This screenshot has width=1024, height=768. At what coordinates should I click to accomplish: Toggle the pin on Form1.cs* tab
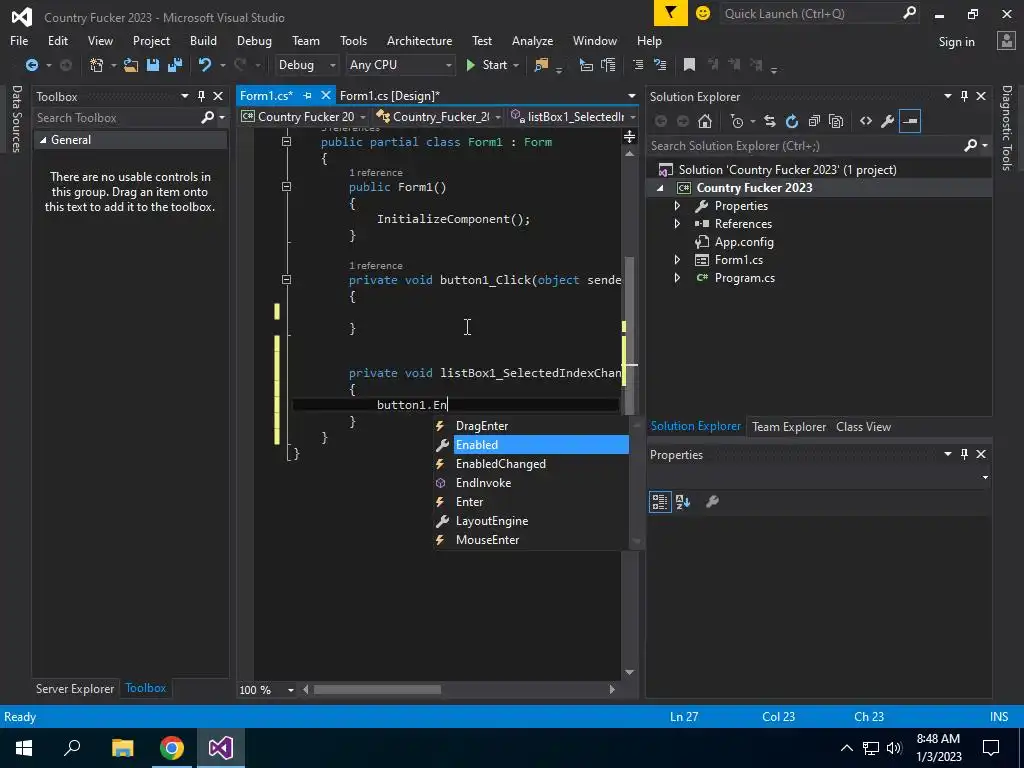(x=308, y=95)
